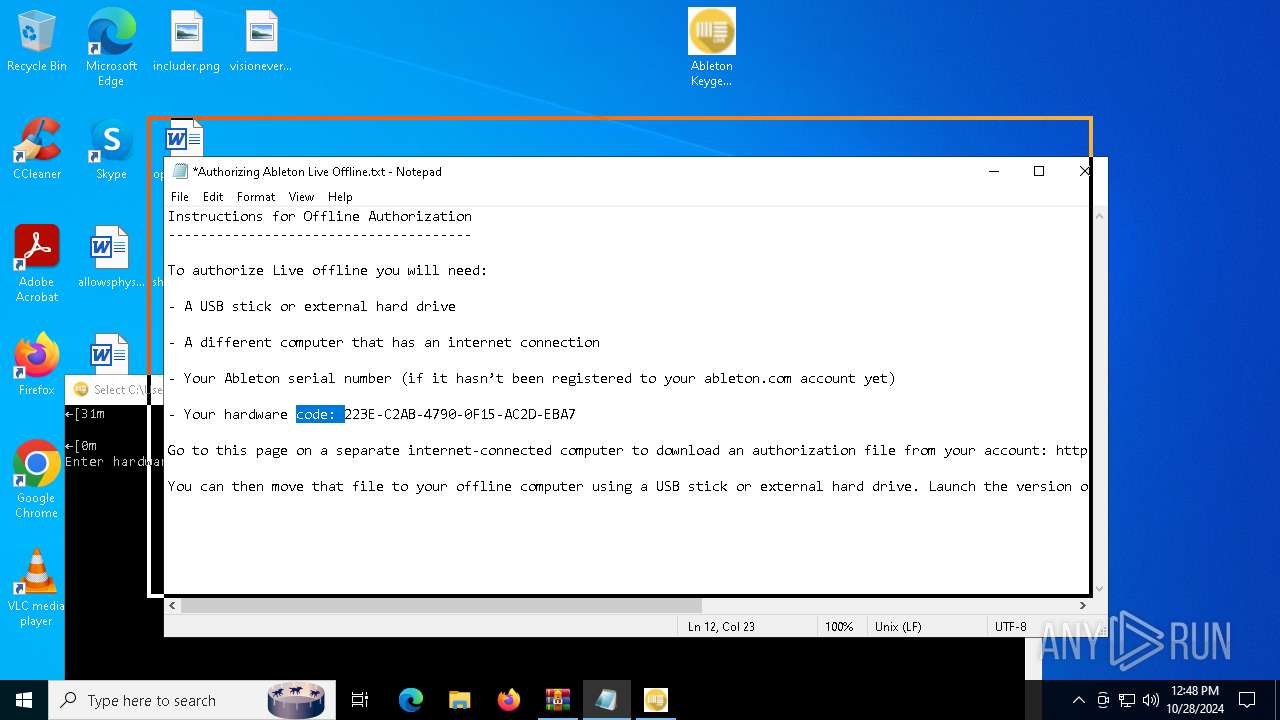Viewport: 1280px width, 720px height.
Task: Open File Explorer from the taskbar
Action: [x=459, y=700]
